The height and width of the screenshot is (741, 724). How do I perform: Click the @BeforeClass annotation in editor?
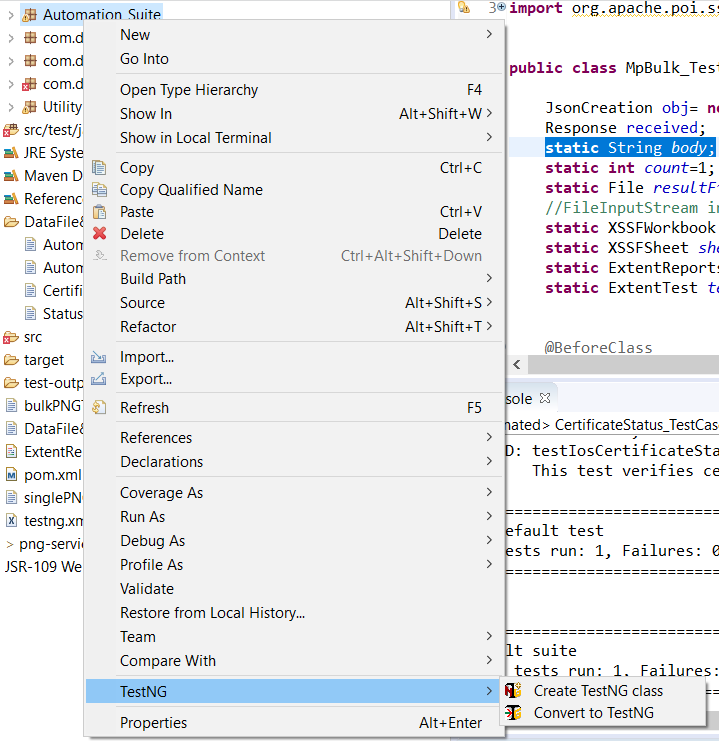pyautogui.click(x=598, y=348)
